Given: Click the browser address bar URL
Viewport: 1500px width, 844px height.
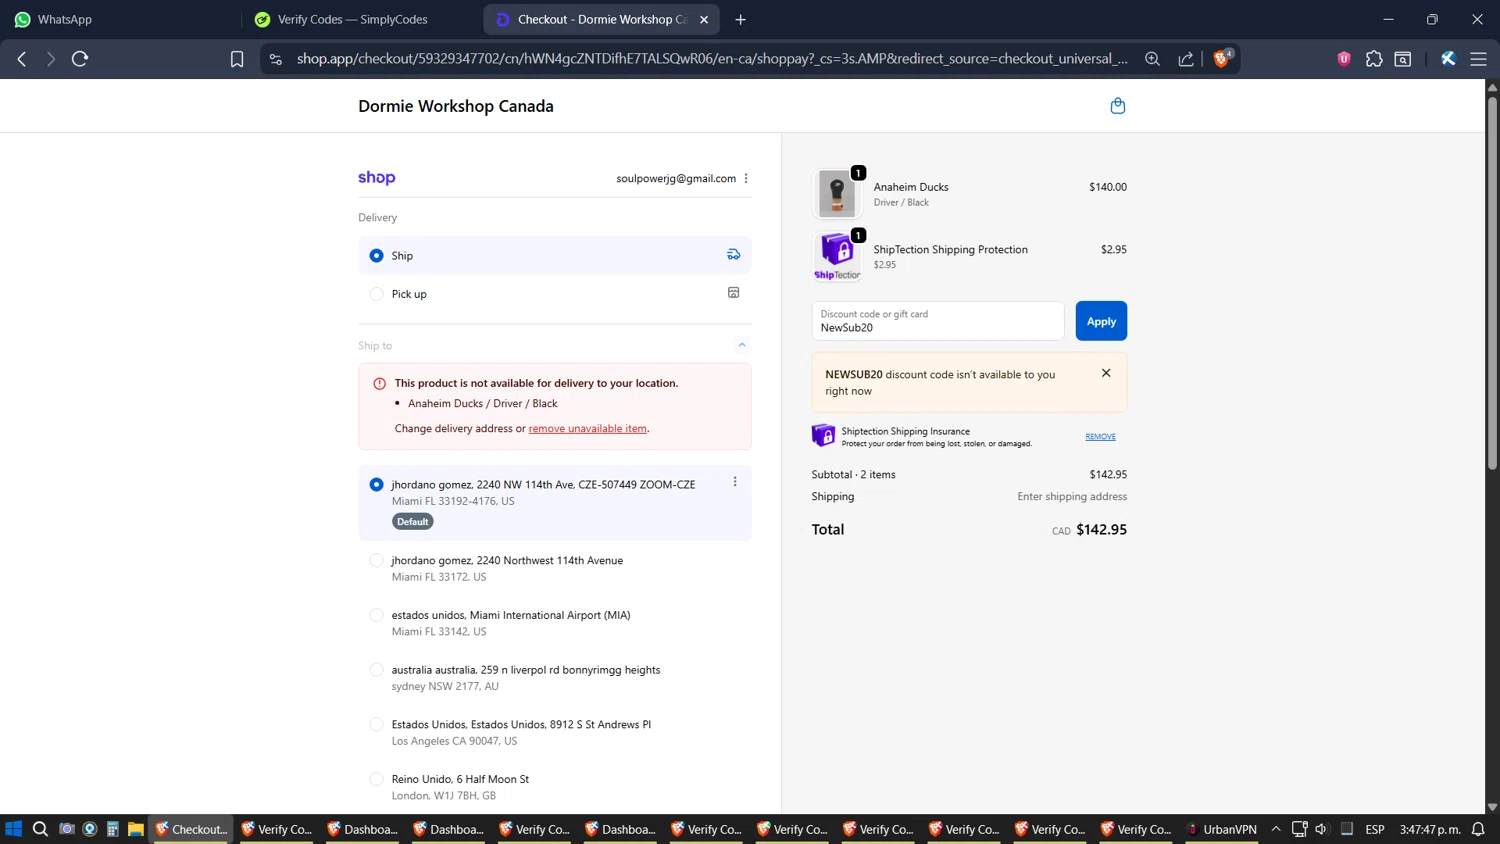Looking at the screenshot, I should coord(712,59).
